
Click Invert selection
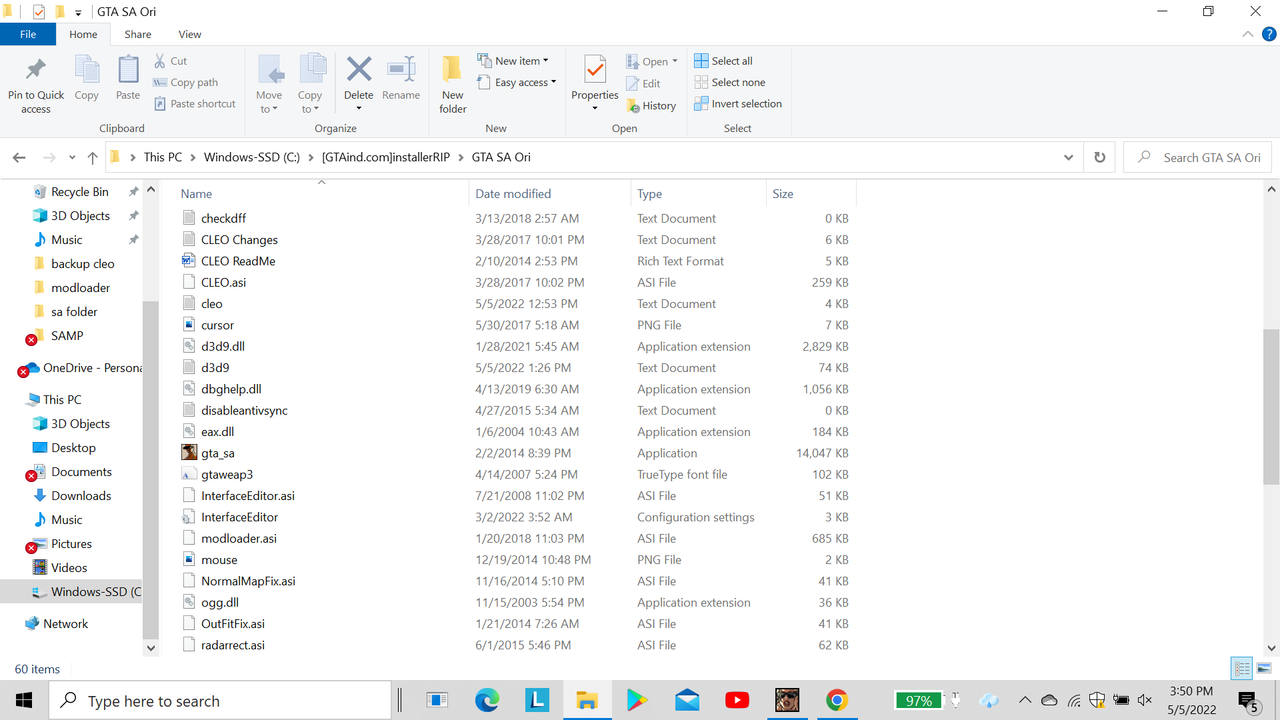point(738,104)
